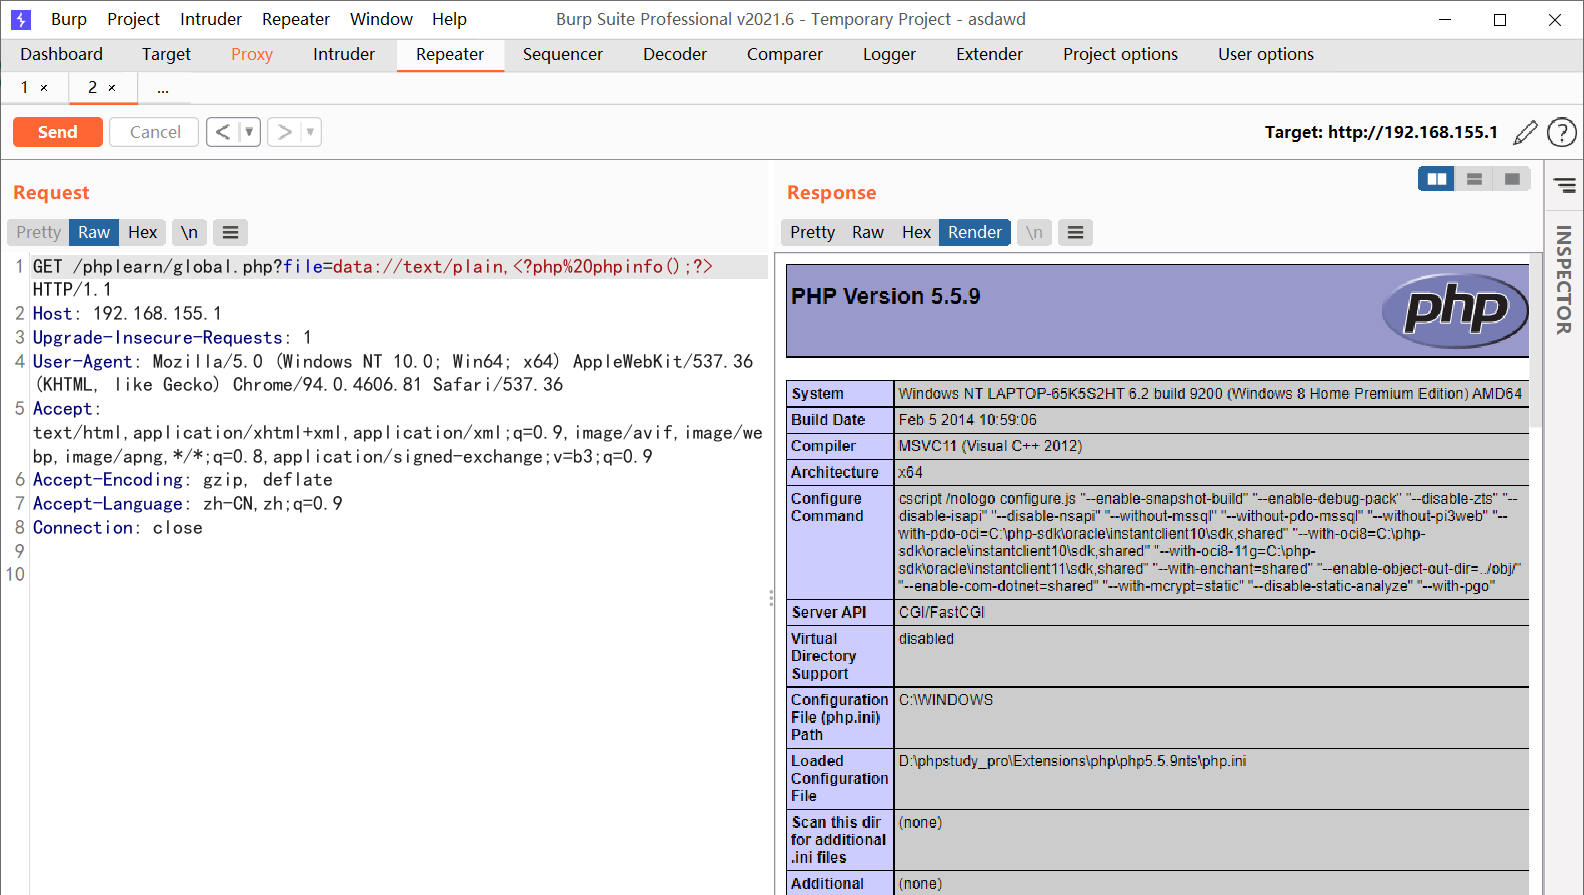Screen dimensions: 1584x895
Task: Open the Burp menu
Action: [x=69, y=19]
